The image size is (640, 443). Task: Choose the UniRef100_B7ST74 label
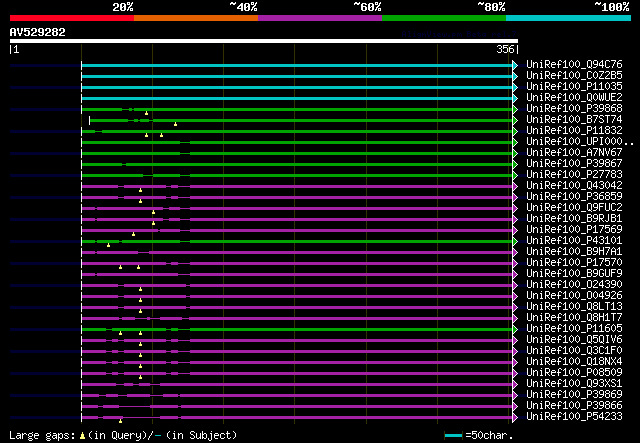(x=574, y=120)
